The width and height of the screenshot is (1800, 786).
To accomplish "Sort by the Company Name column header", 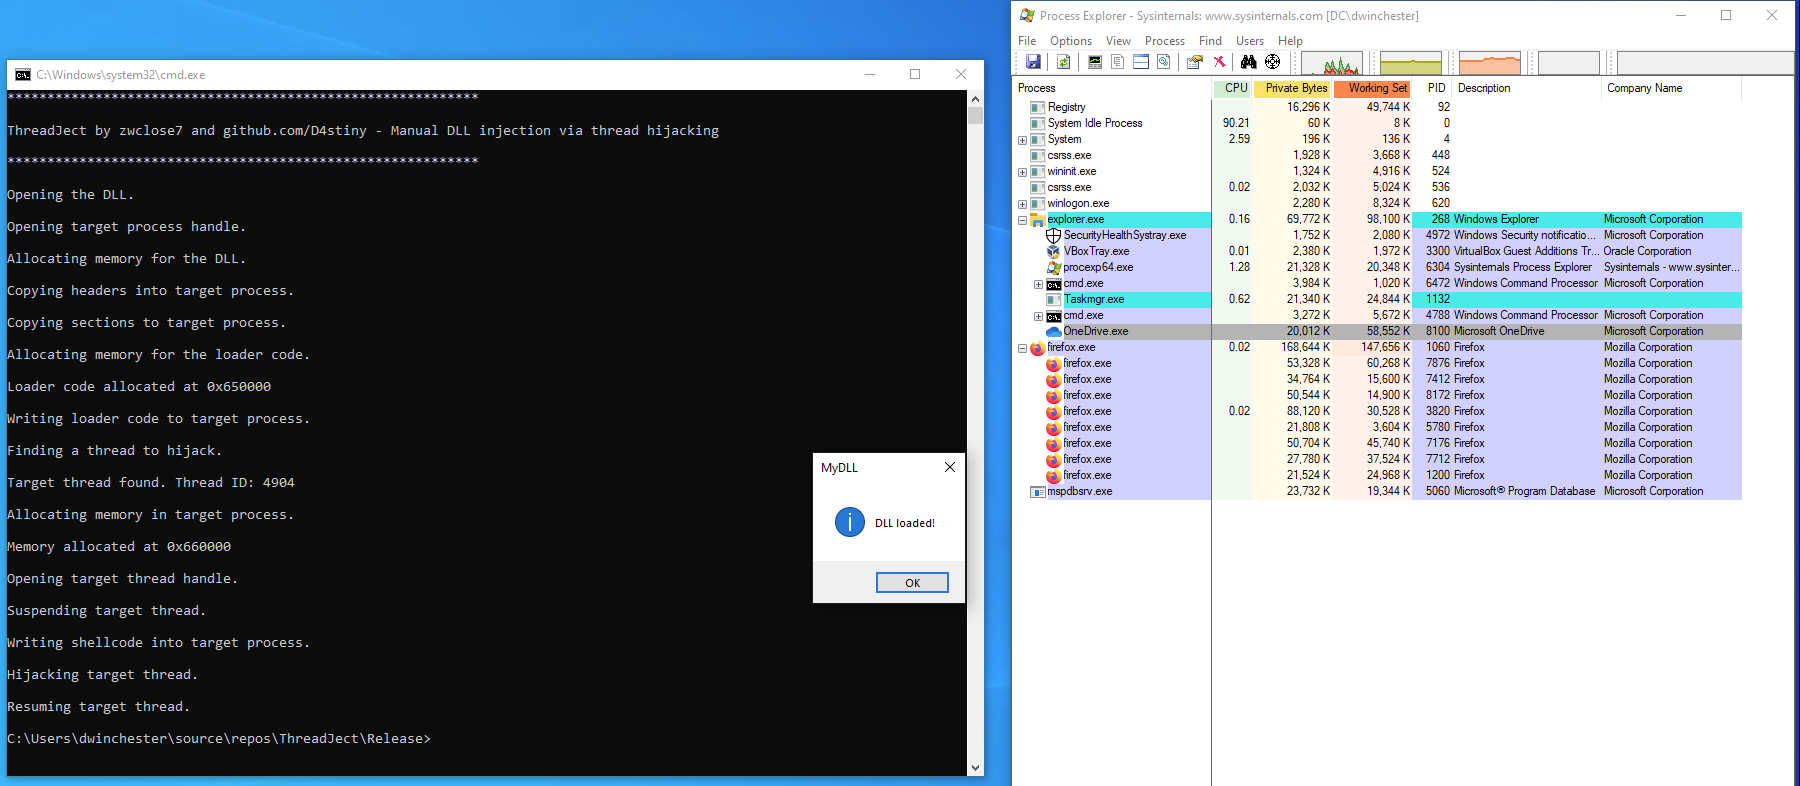I will tap(1672, 88).
